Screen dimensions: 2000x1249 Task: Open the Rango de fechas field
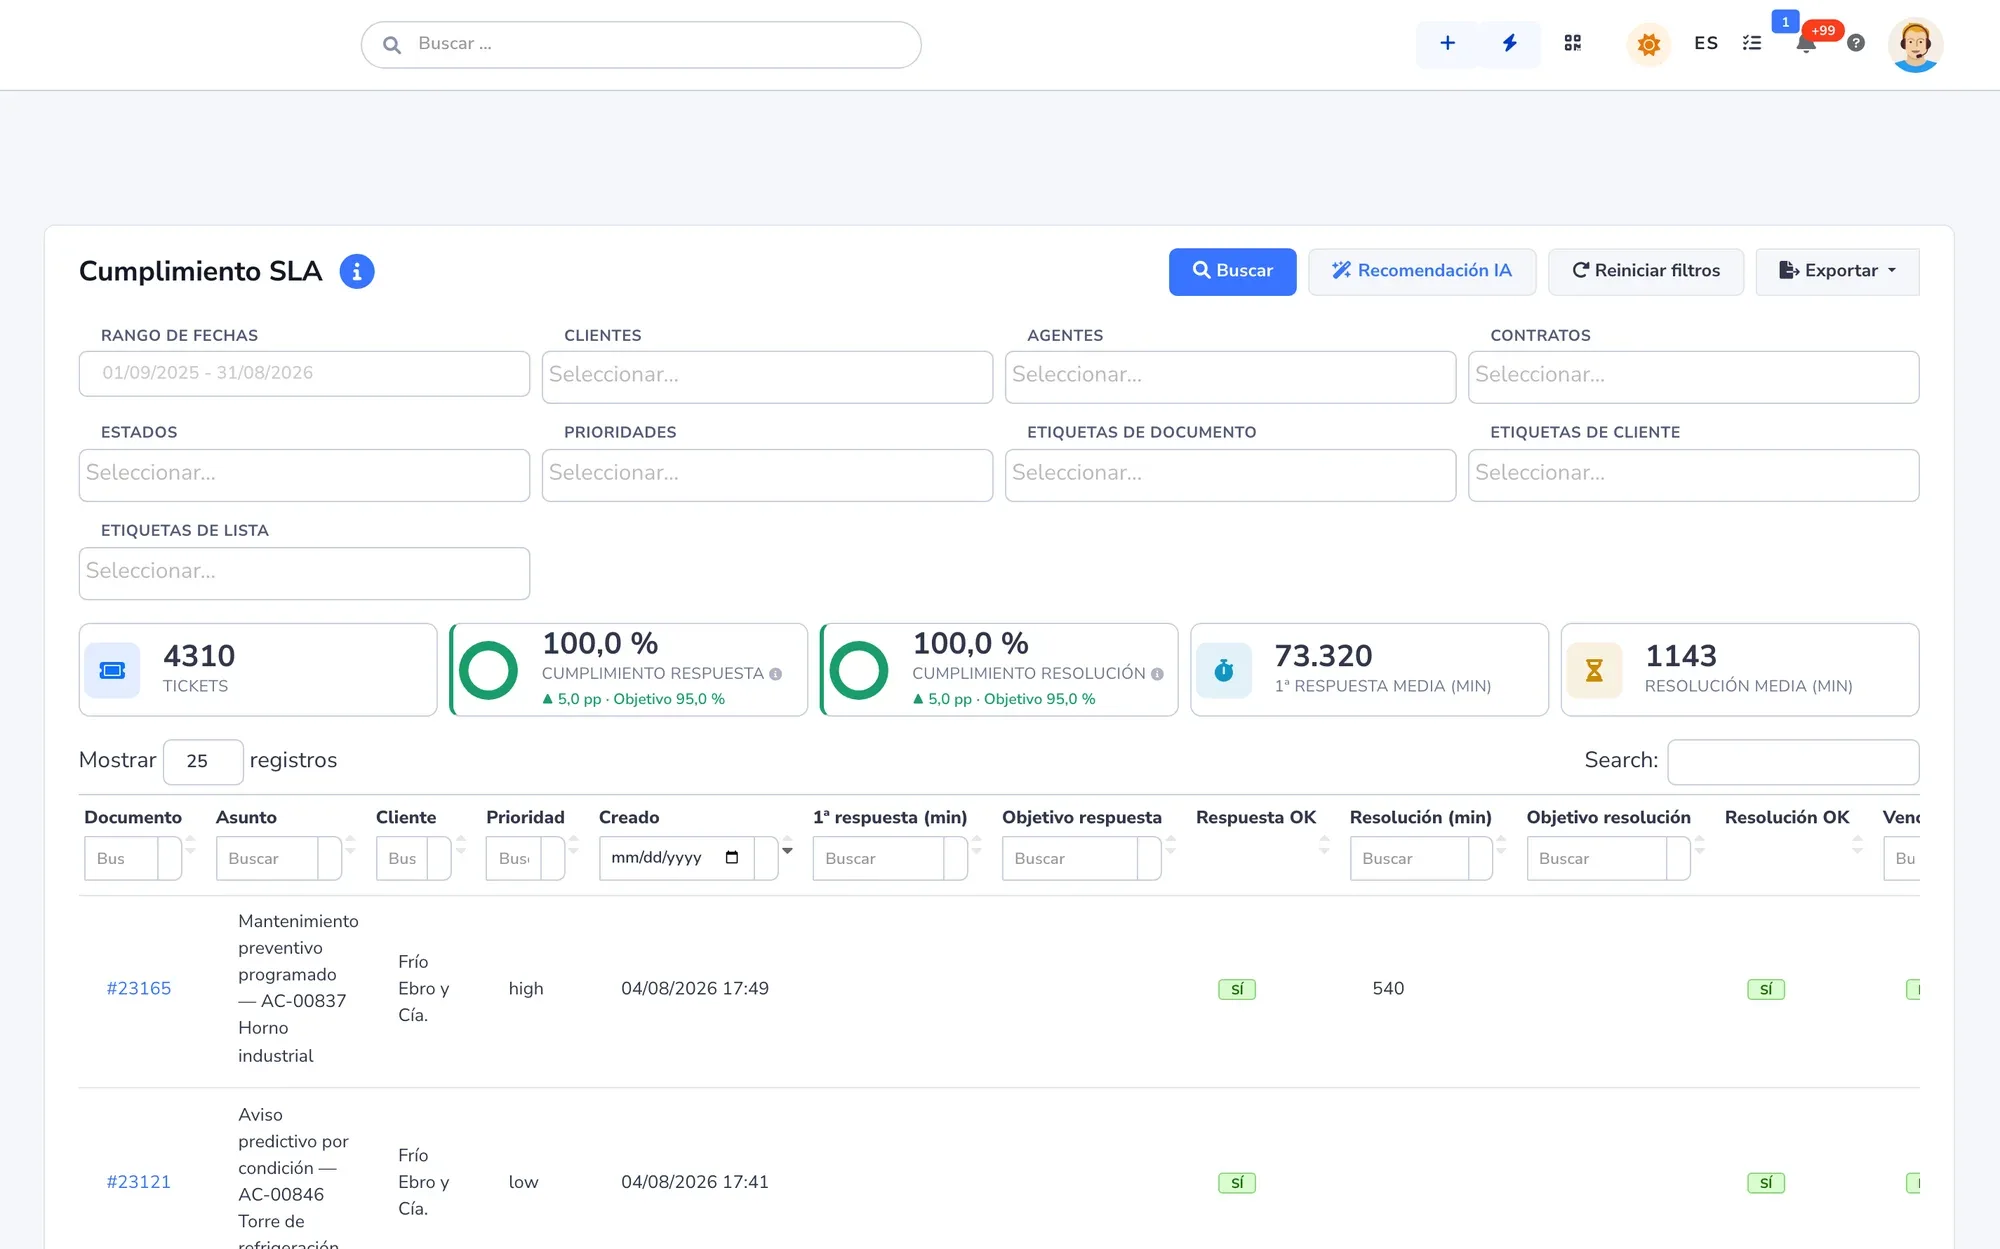coord(304,373)
